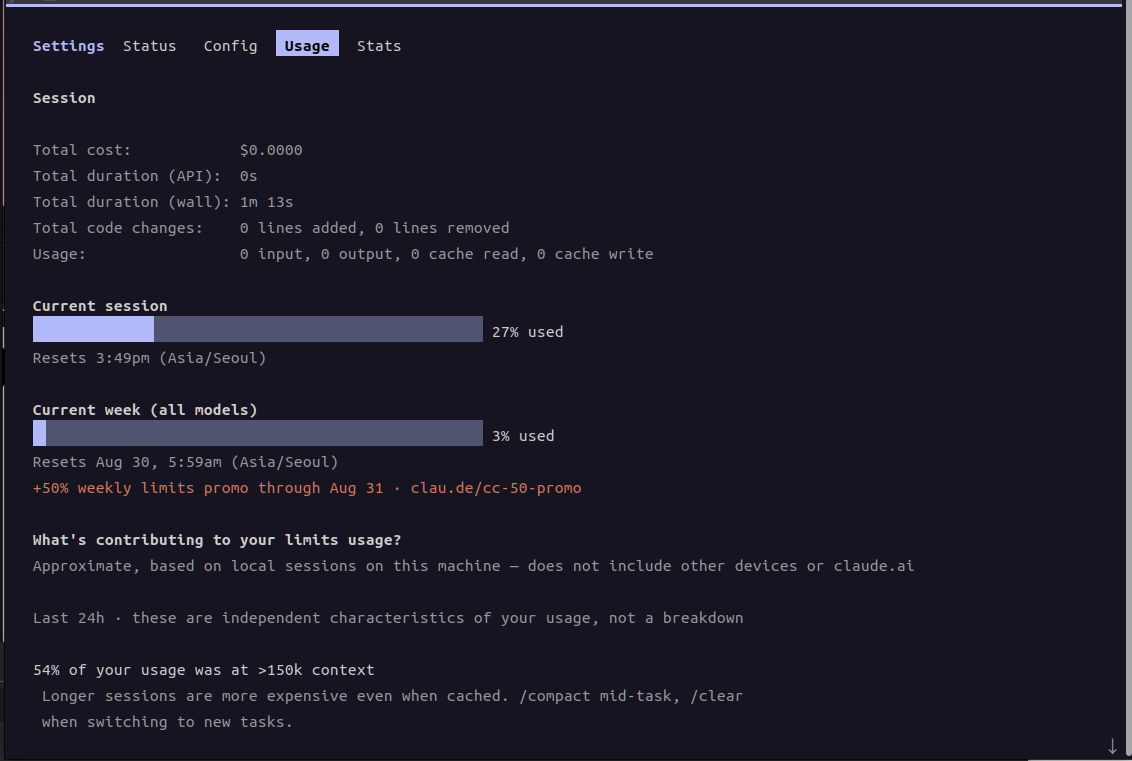Select the Usage tab
Viewport: 1132px width, 761px height.
pyautogui.click(x=307, y=43)
